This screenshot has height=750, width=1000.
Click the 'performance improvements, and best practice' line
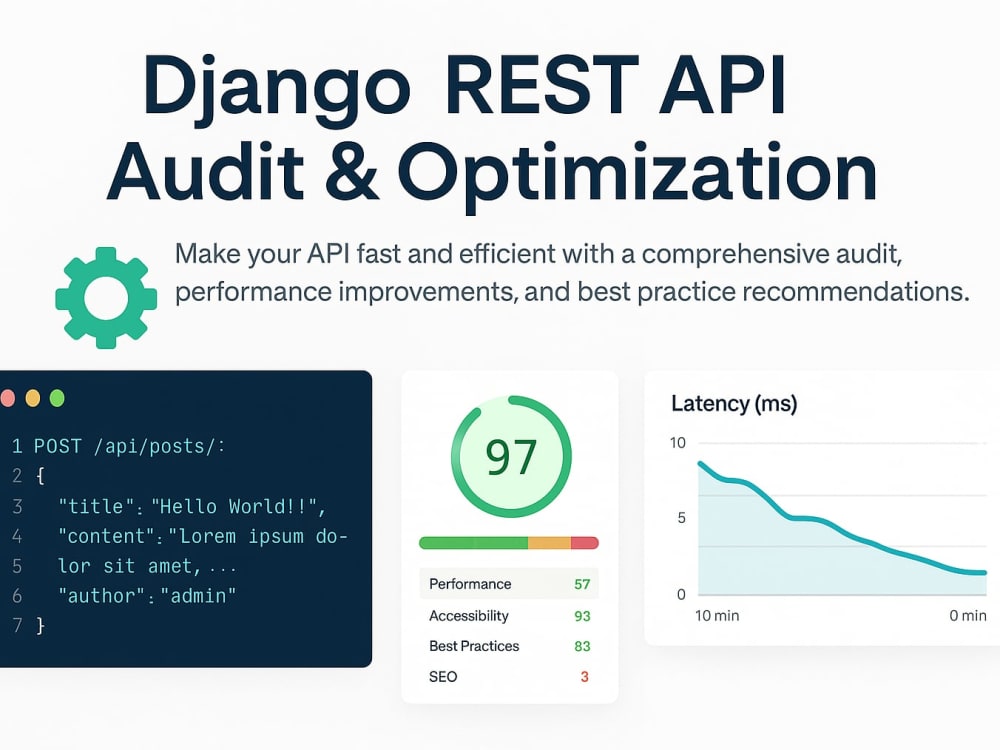[572, 291]
